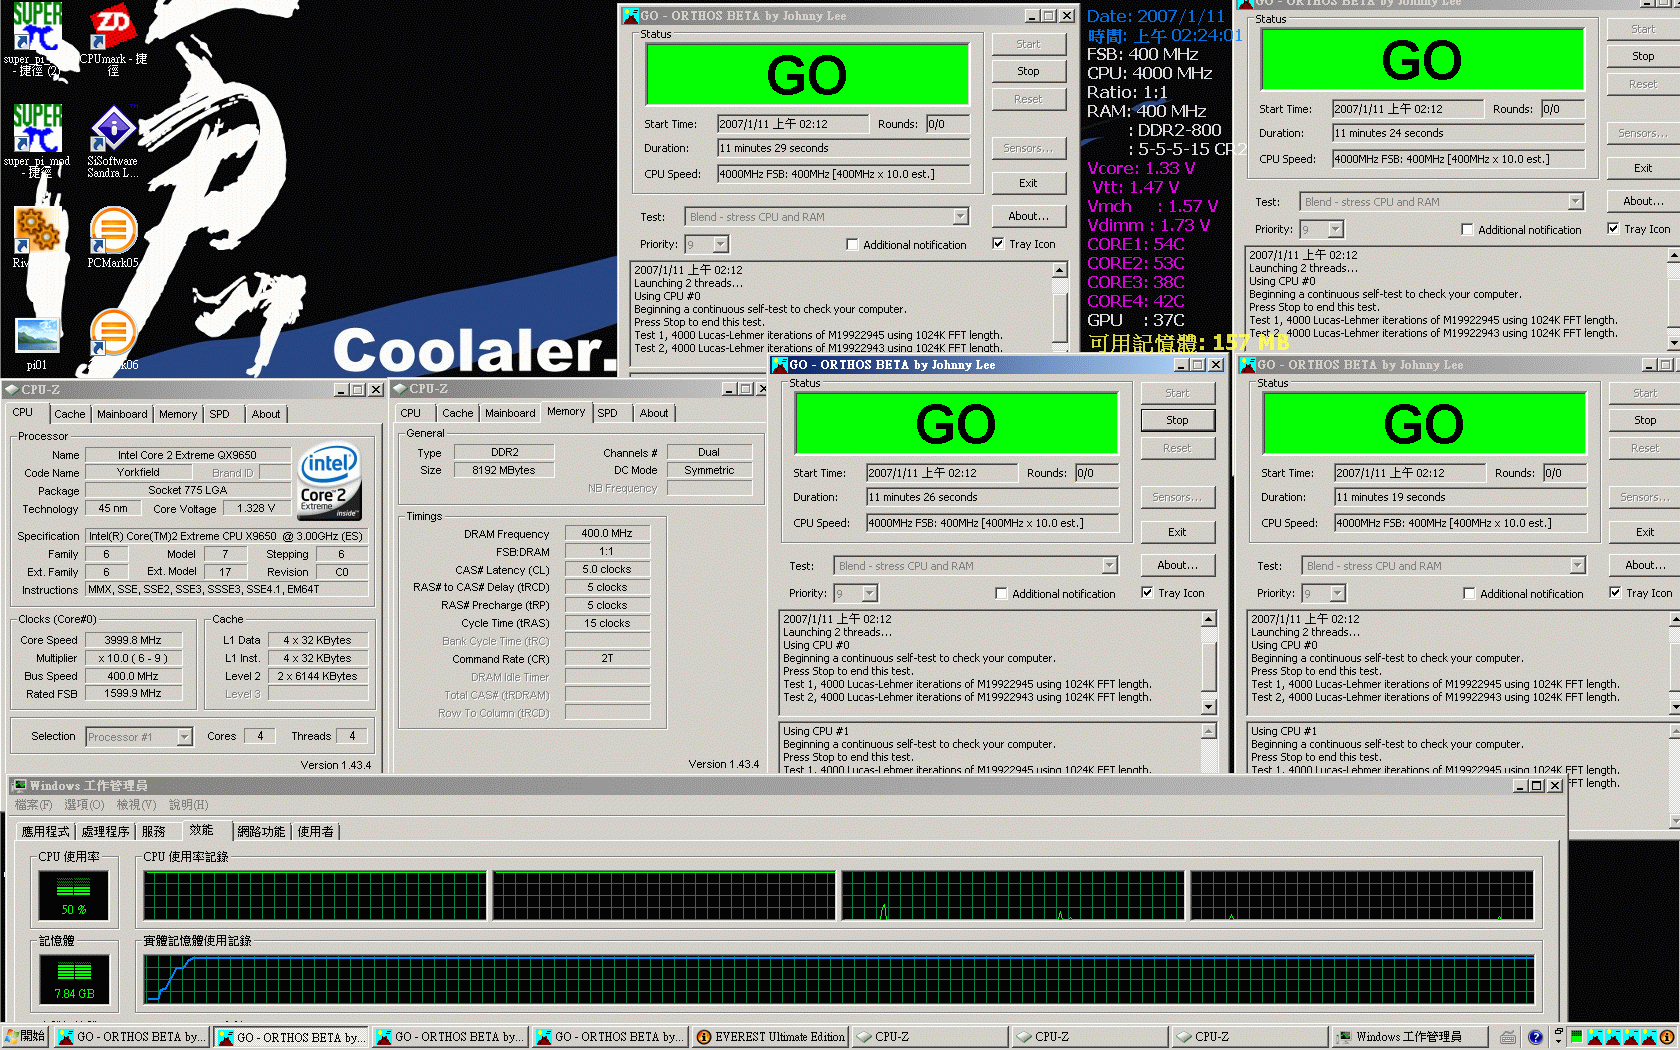This screenshot has width=1680, height=1050.
Task: Open the green CPU meter tray icon
Action: click(1576, 1037)
